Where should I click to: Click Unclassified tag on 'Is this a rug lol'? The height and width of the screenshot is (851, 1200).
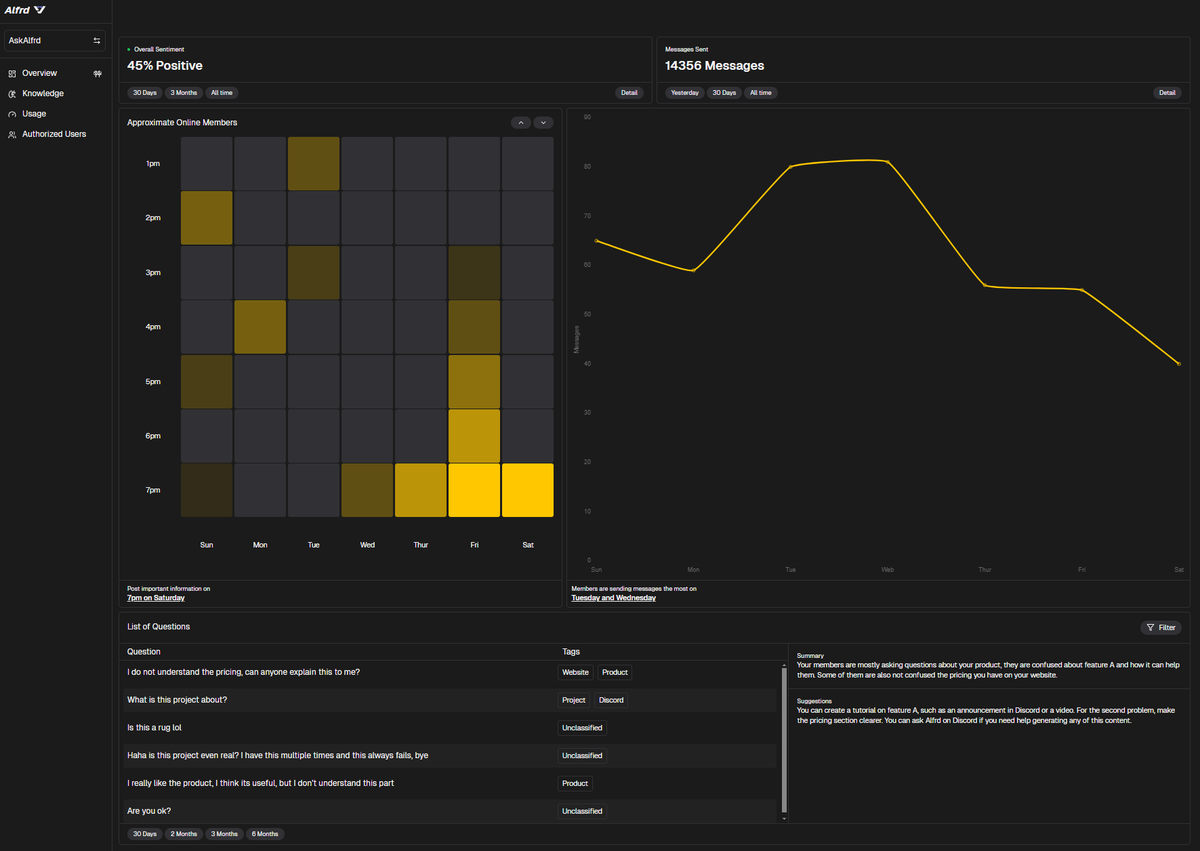(582, 728)
